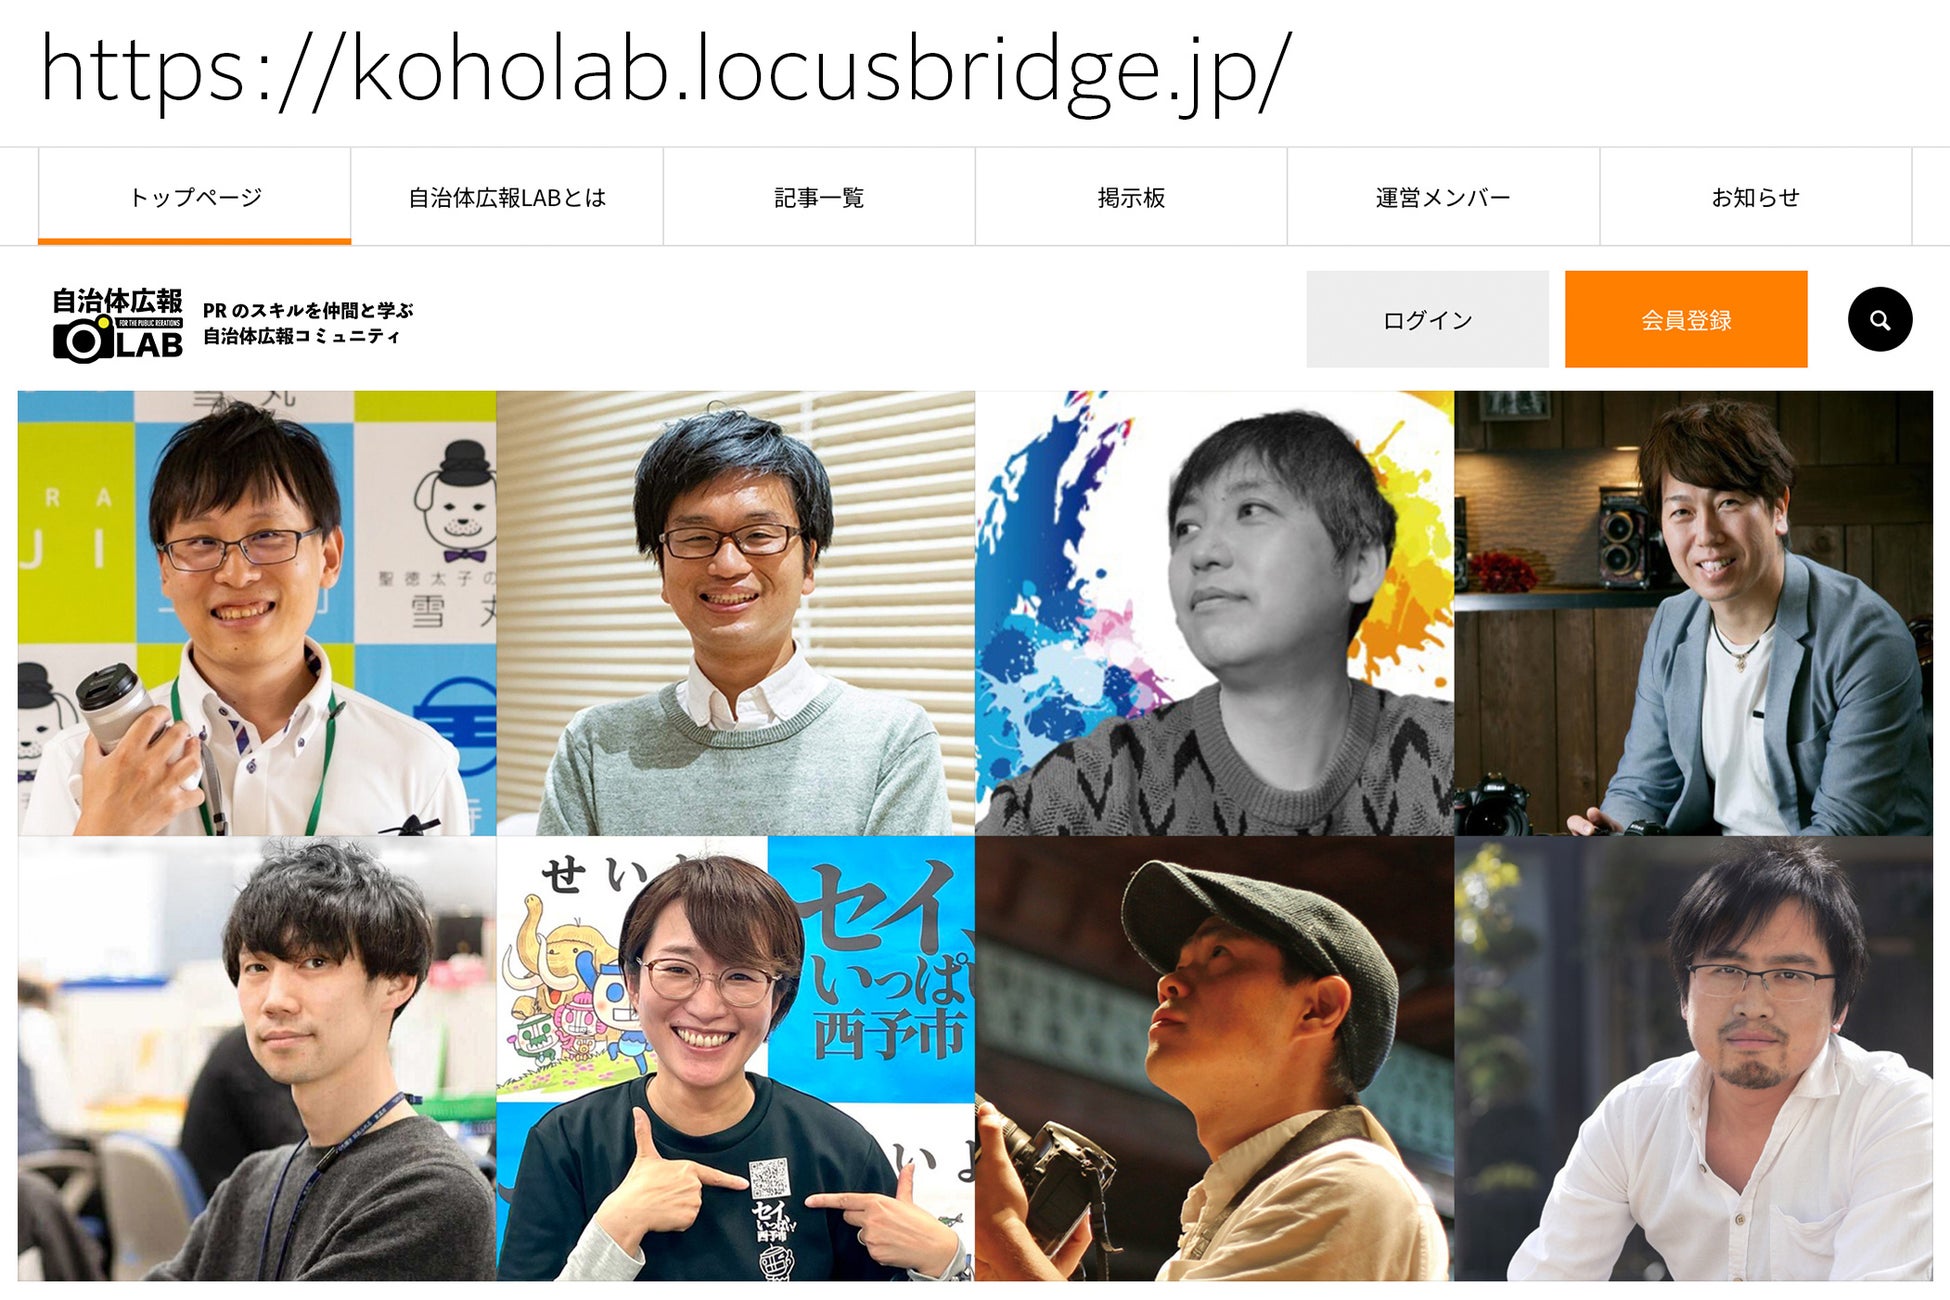
Task: Open photo of bearded man in white shirt
Action: (1693, 1059)
